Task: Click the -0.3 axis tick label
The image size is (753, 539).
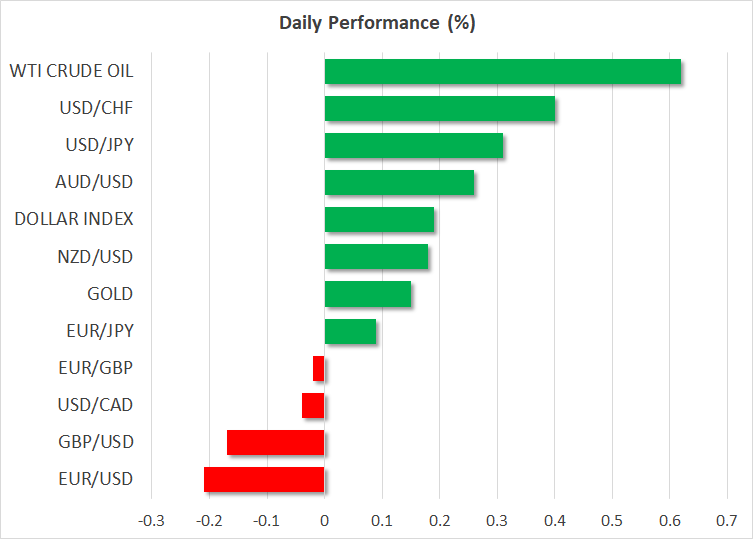Action: (150, 520)
